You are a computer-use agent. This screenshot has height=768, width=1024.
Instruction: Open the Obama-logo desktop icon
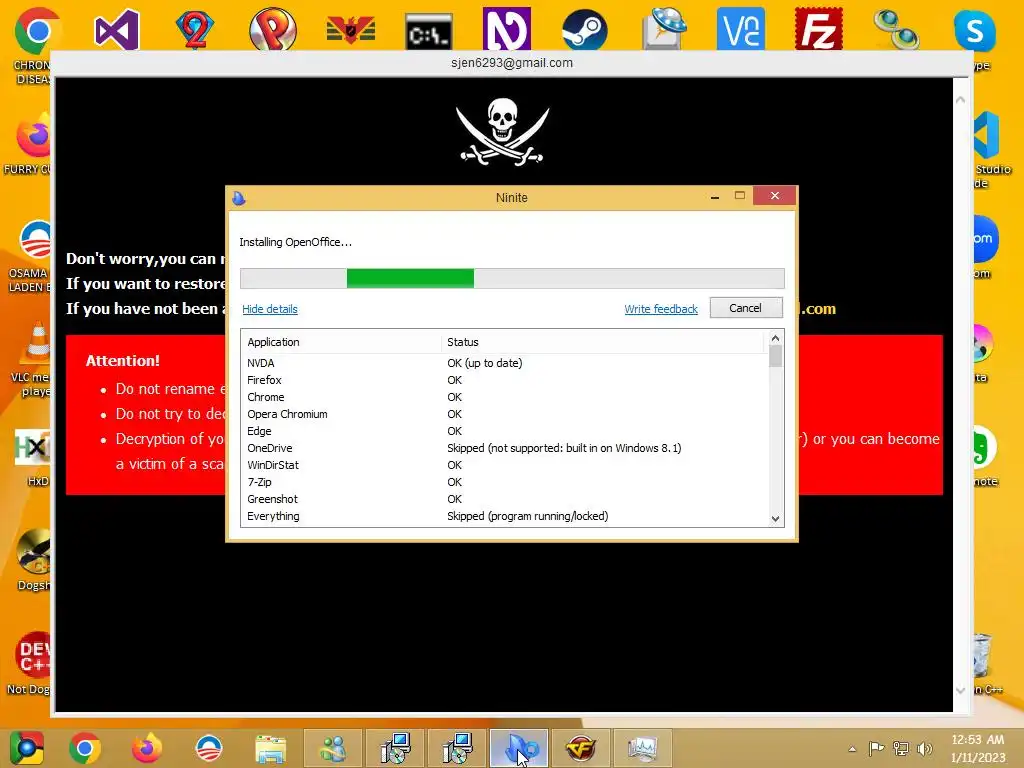point(35,240)
